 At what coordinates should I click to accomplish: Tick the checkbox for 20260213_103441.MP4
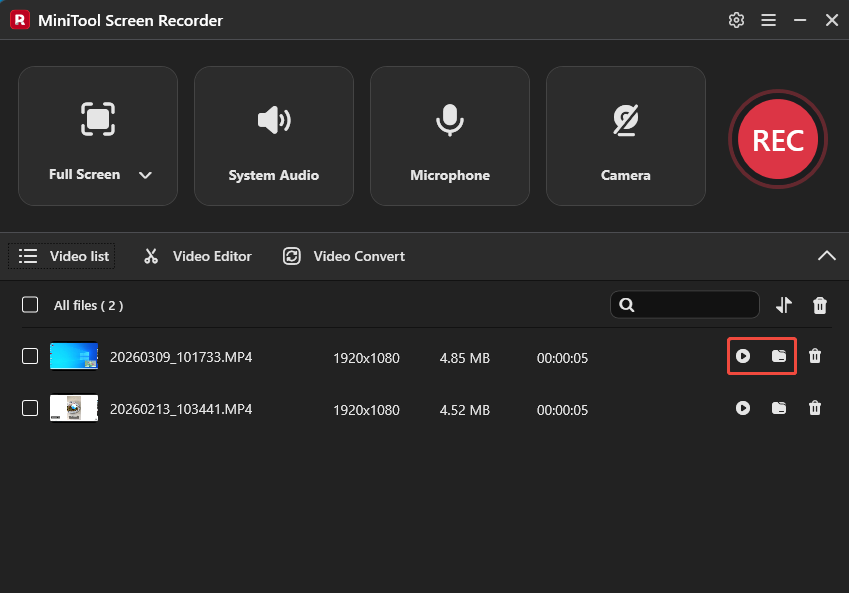pos(29,408)
